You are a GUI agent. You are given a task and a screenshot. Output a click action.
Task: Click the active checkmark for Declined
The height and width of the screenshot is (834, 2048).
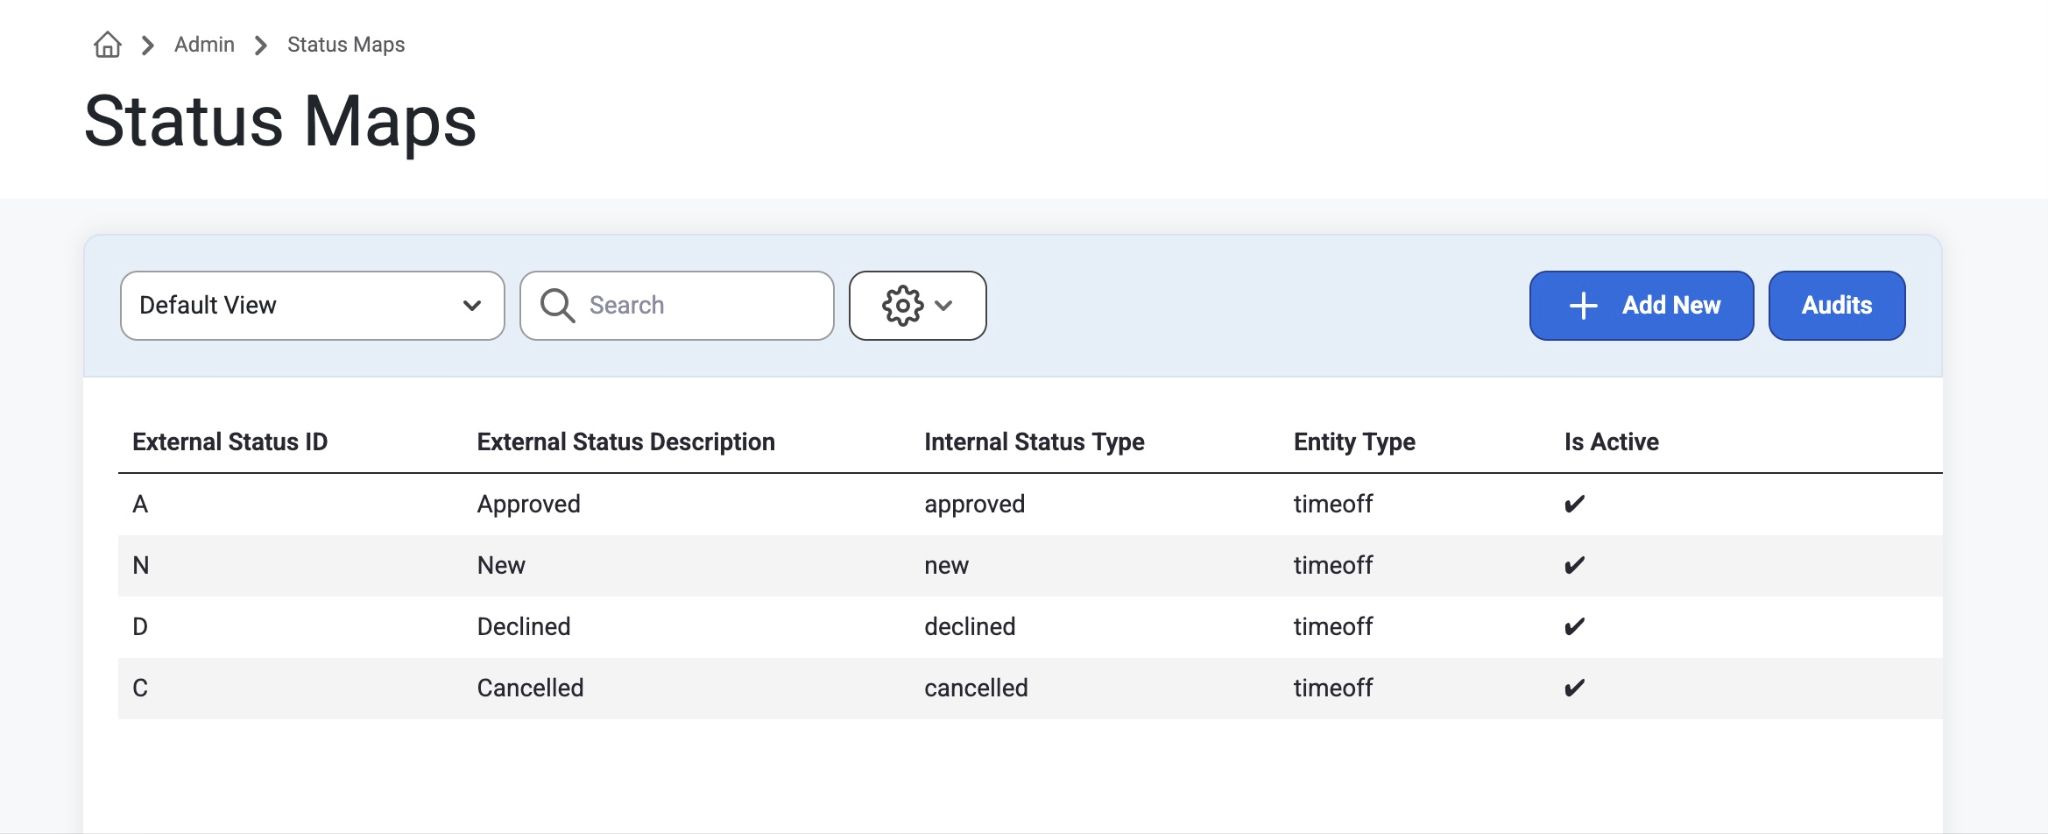pyautogui.click(x=1574, y=627)
